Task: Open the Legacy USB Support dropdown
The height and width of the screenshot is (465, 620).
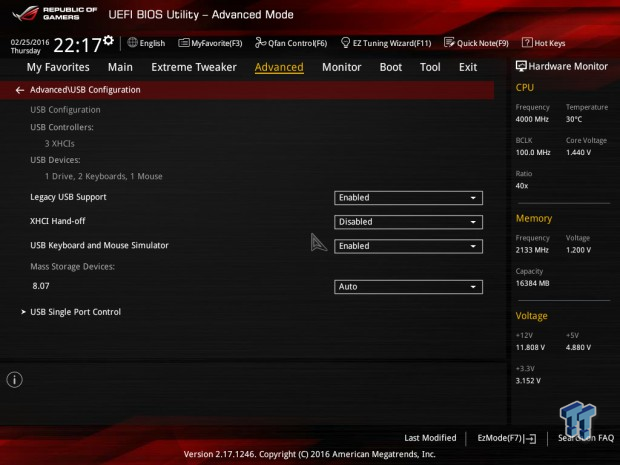Action: (x=408, y=198)
